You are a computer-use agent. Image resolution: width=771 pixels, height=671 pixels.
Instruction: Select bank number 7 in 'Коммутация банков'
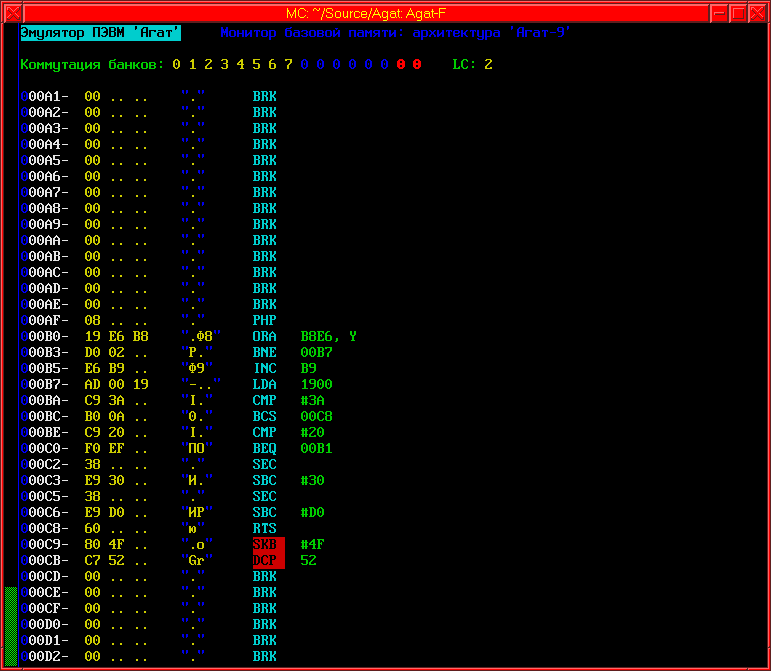pos(289,65)
